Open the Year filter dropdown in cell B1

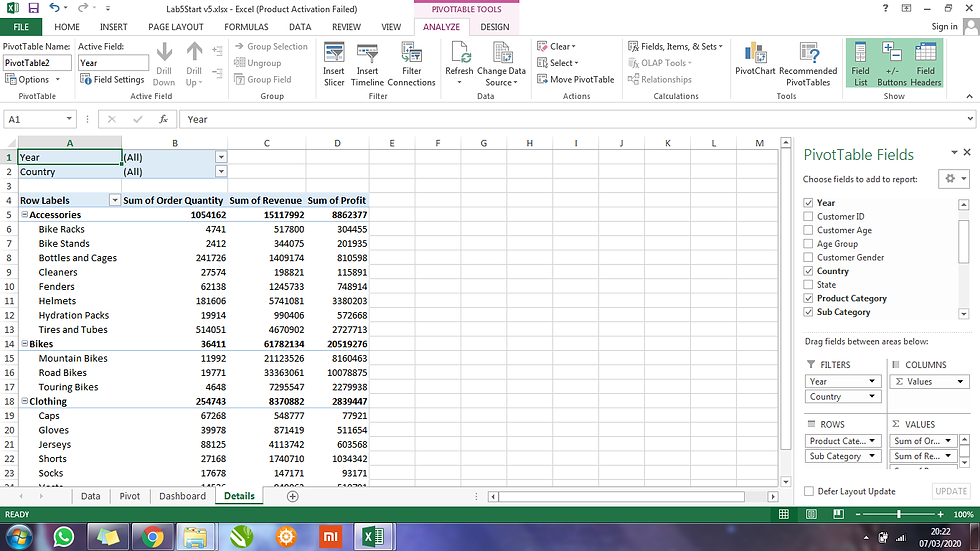[x=221, y=157]
